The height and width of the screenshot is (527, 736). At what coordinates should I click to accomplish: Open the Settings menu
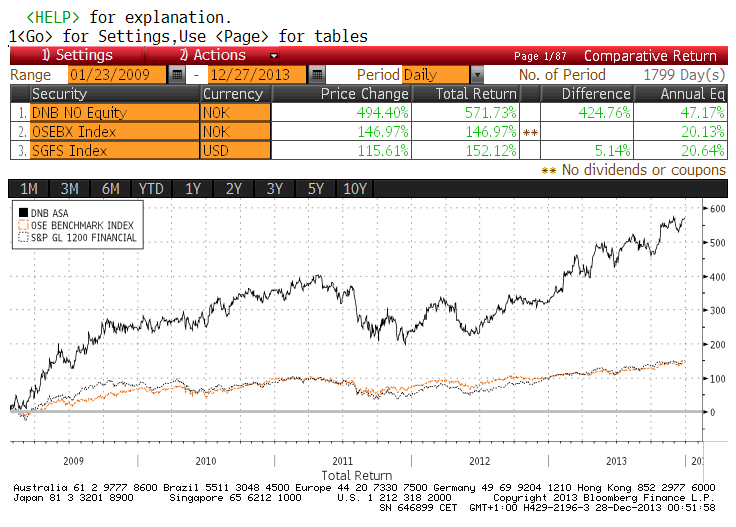77,55
